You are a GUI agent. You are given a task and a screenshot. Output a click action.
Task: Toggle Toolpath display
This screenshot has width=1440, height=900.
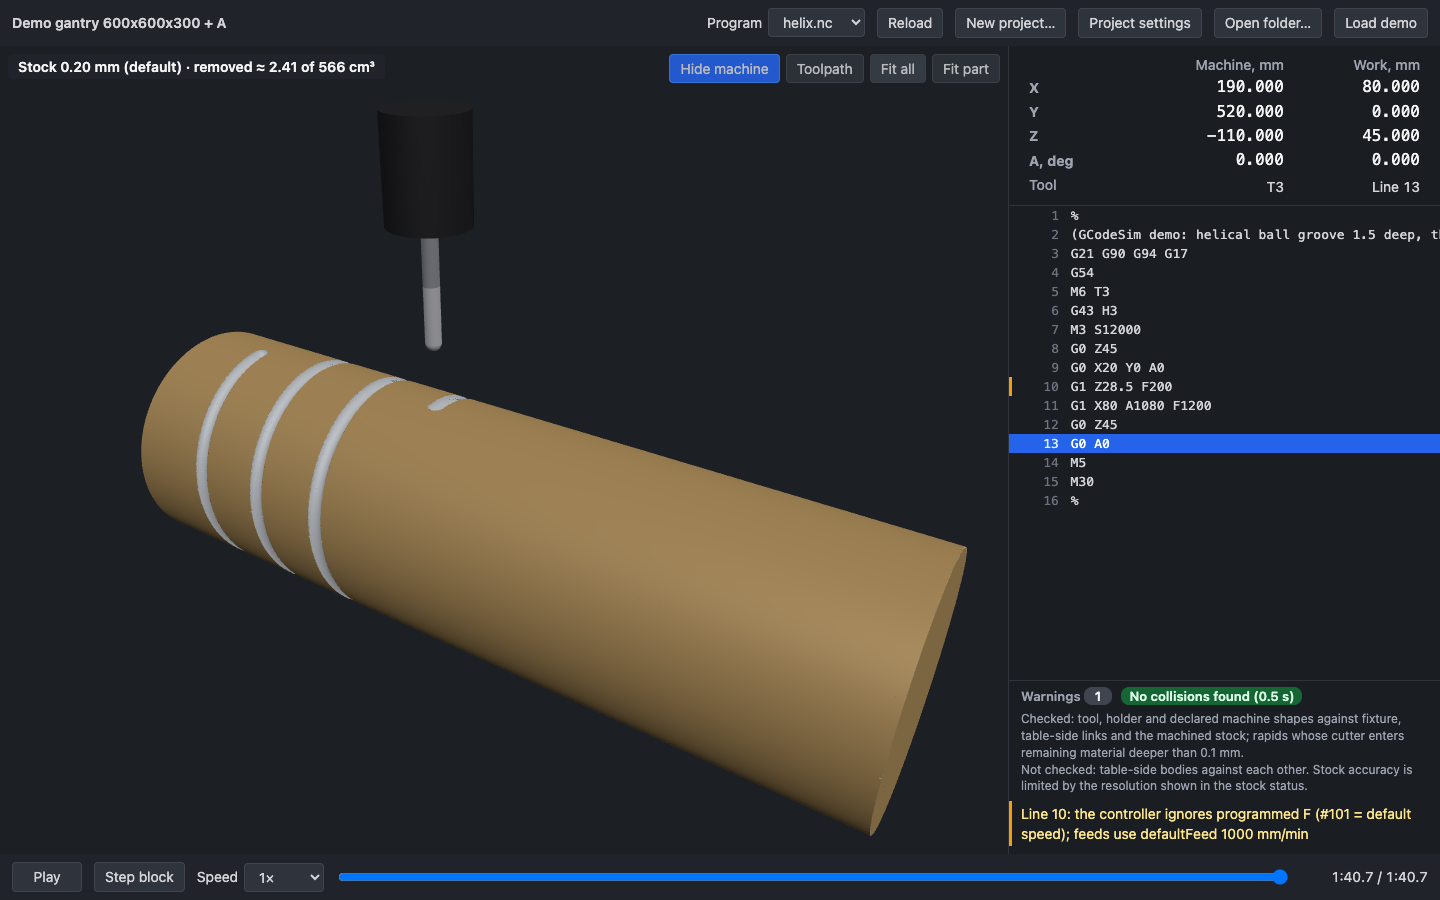(824, 69)
